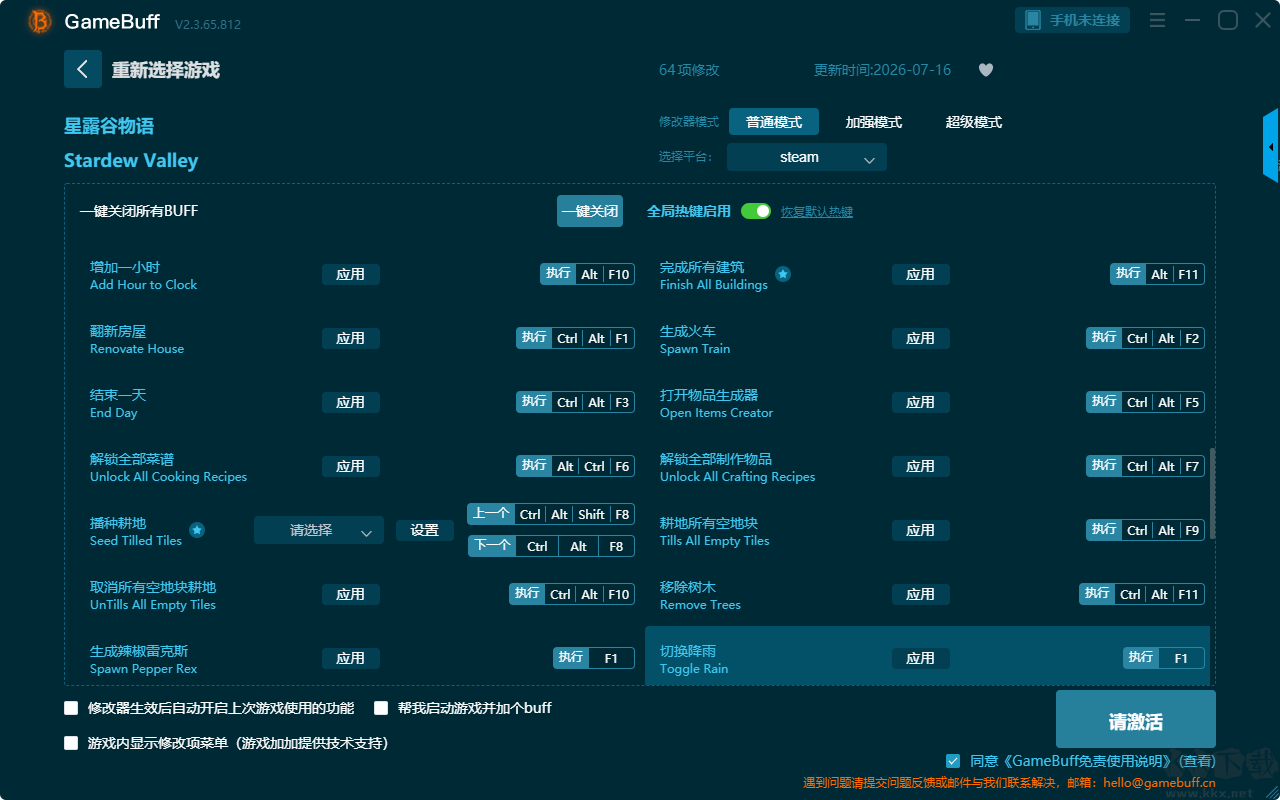This screenshot has height=800, width=1280.
Task: Open the Seed Tilled Tiles selection dropdown
Action: [x=319, y=530]
